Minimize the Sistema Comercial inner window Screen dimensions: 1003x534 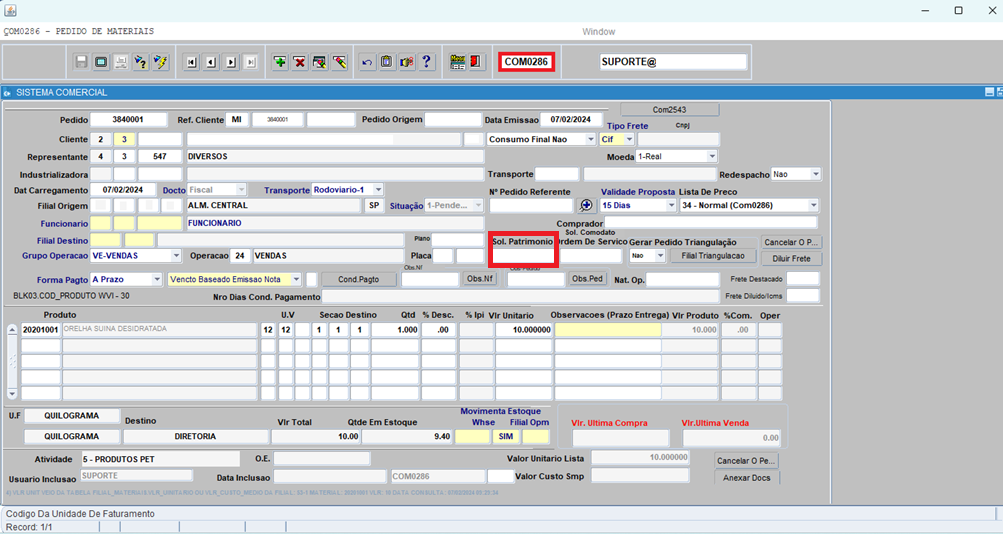point(989,93)
